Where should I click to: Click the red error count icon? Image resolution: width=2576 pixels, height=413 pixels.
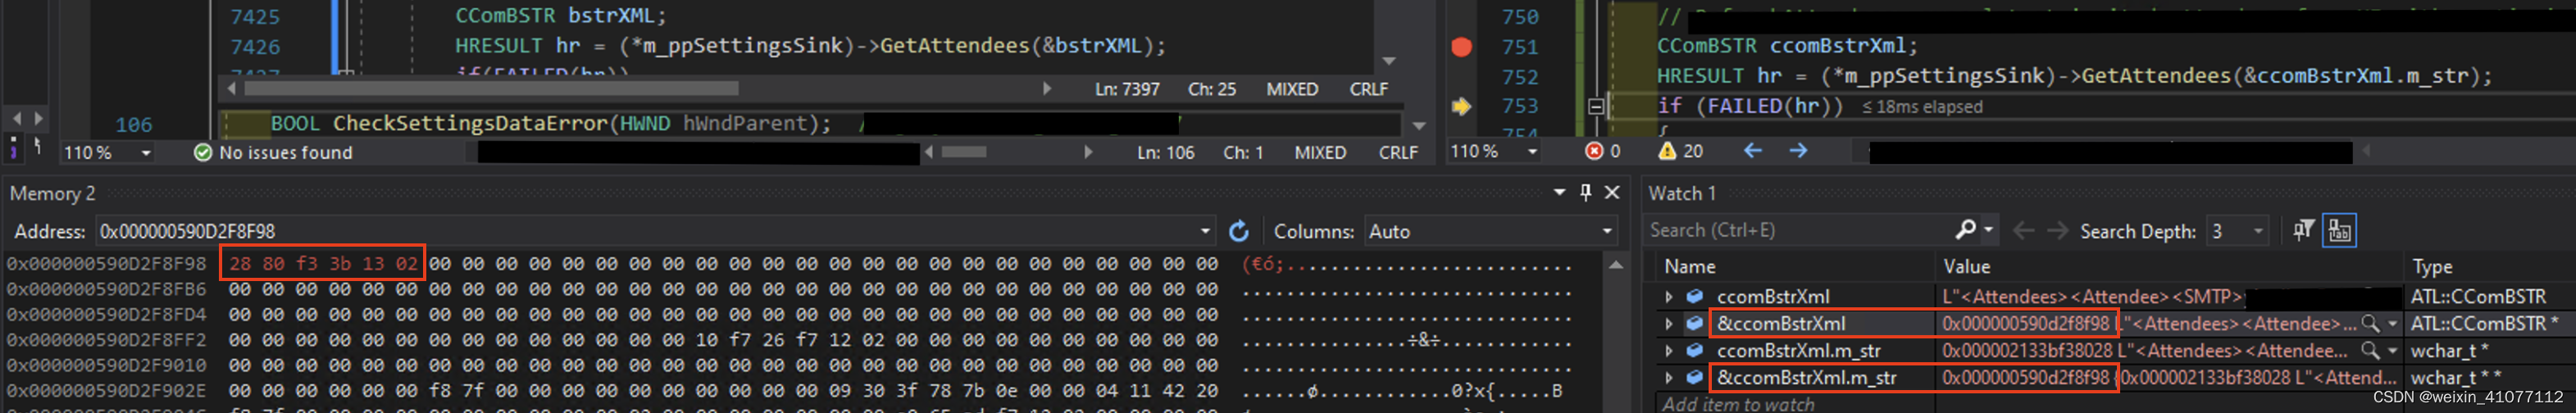point(1594,151)
